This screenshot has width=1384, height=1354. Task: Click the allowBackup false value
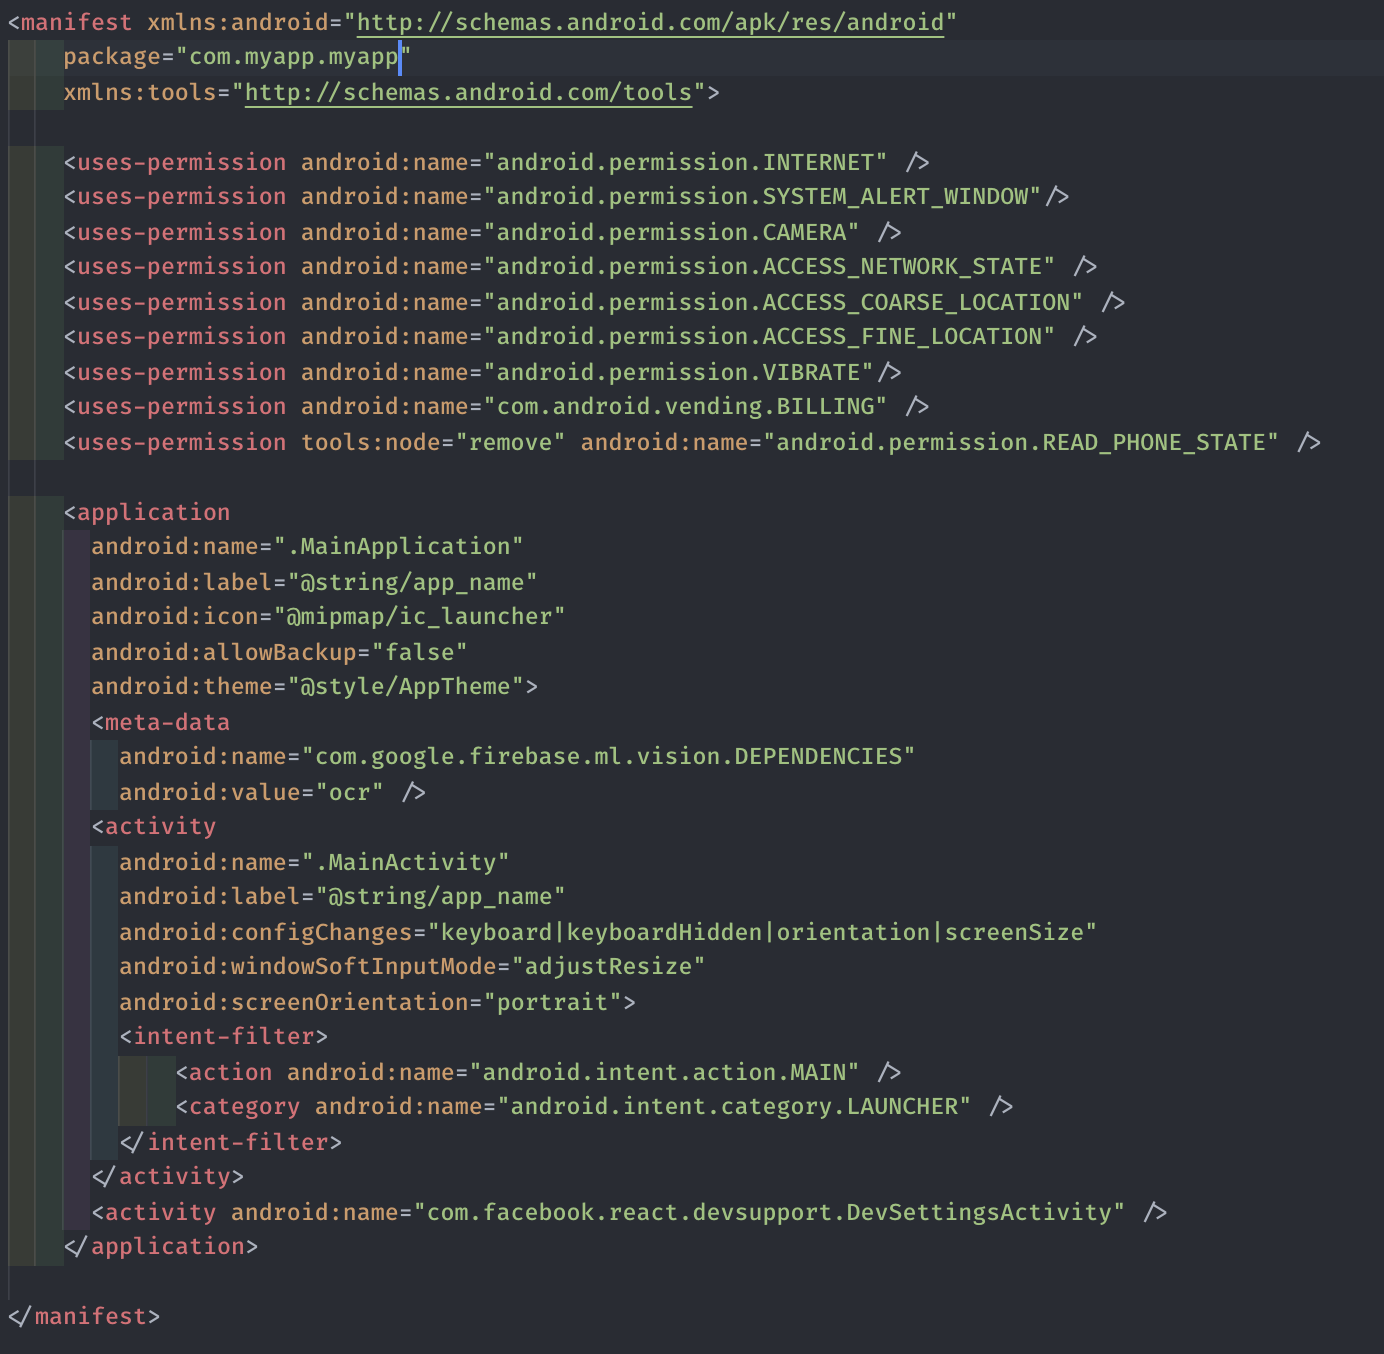pyautogui.click(x=419, y=652)
